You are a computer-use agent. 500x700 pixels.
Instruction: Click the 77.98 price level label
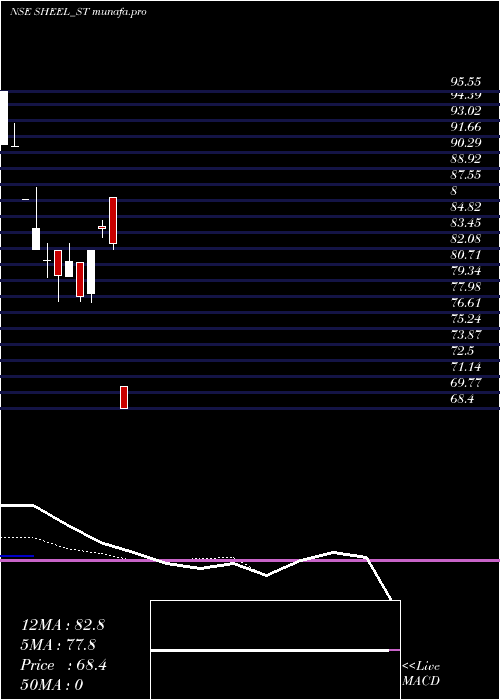466,287
